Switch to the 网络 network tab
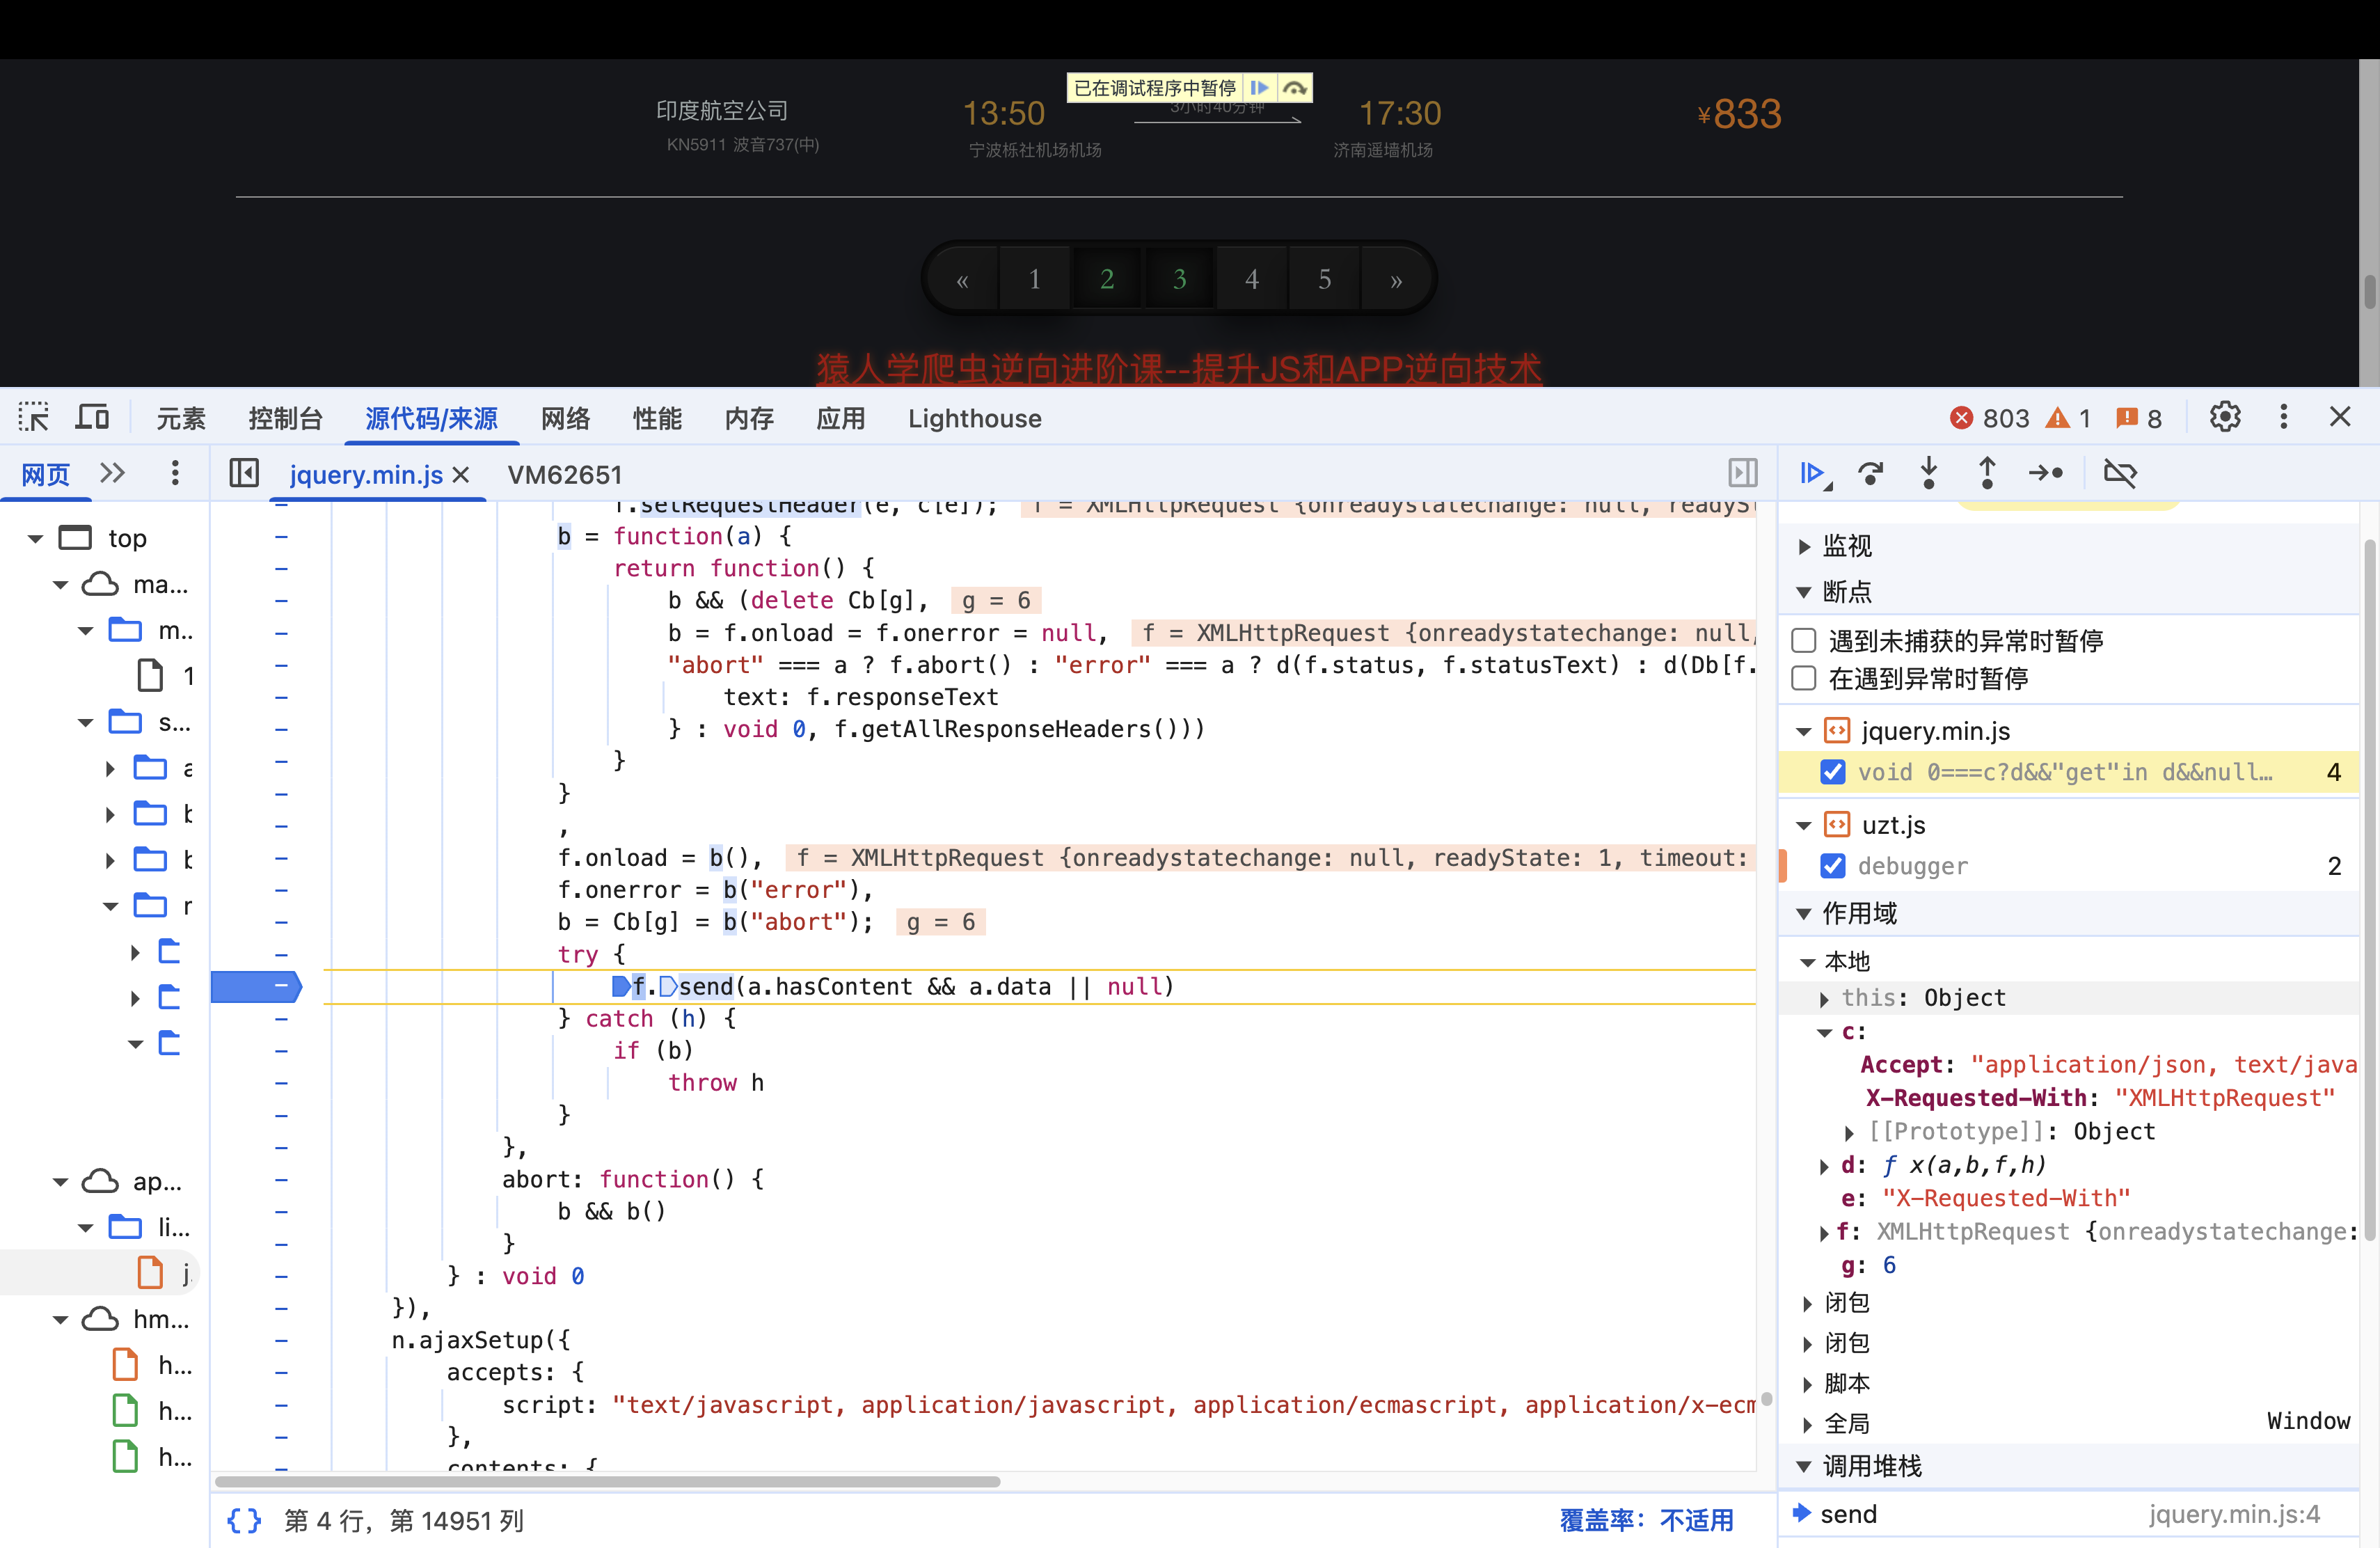Viewport: 2380px width, 1548px height. point(565,418)
